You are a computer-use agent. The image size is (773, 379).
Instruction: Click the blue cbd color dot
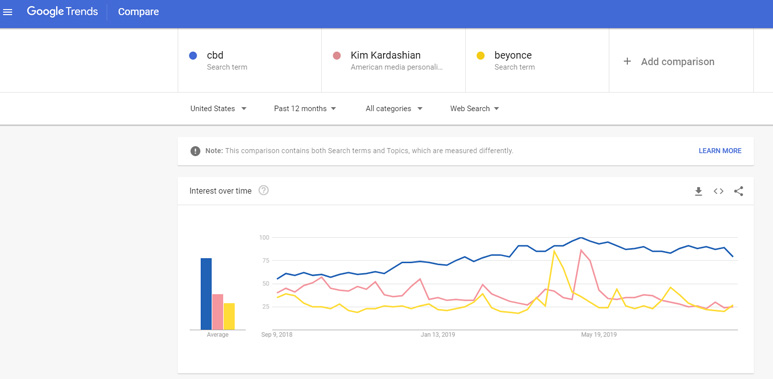[x=193, y=56]
